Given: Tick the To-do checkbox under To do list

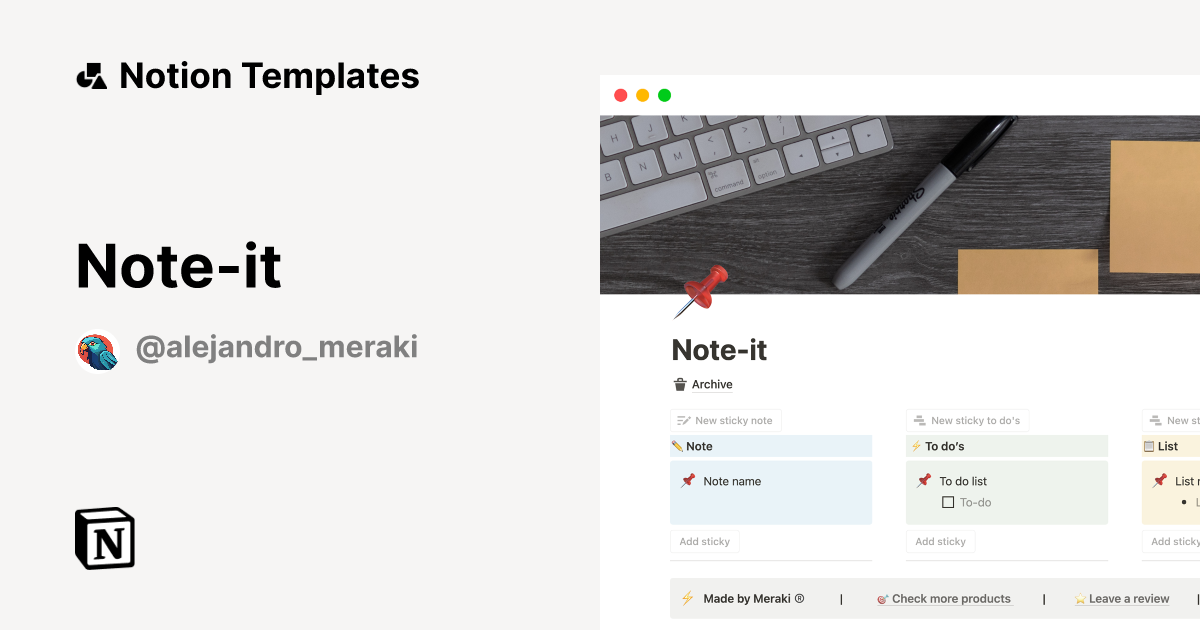Looking at the screenshot, I should point(947,502).
